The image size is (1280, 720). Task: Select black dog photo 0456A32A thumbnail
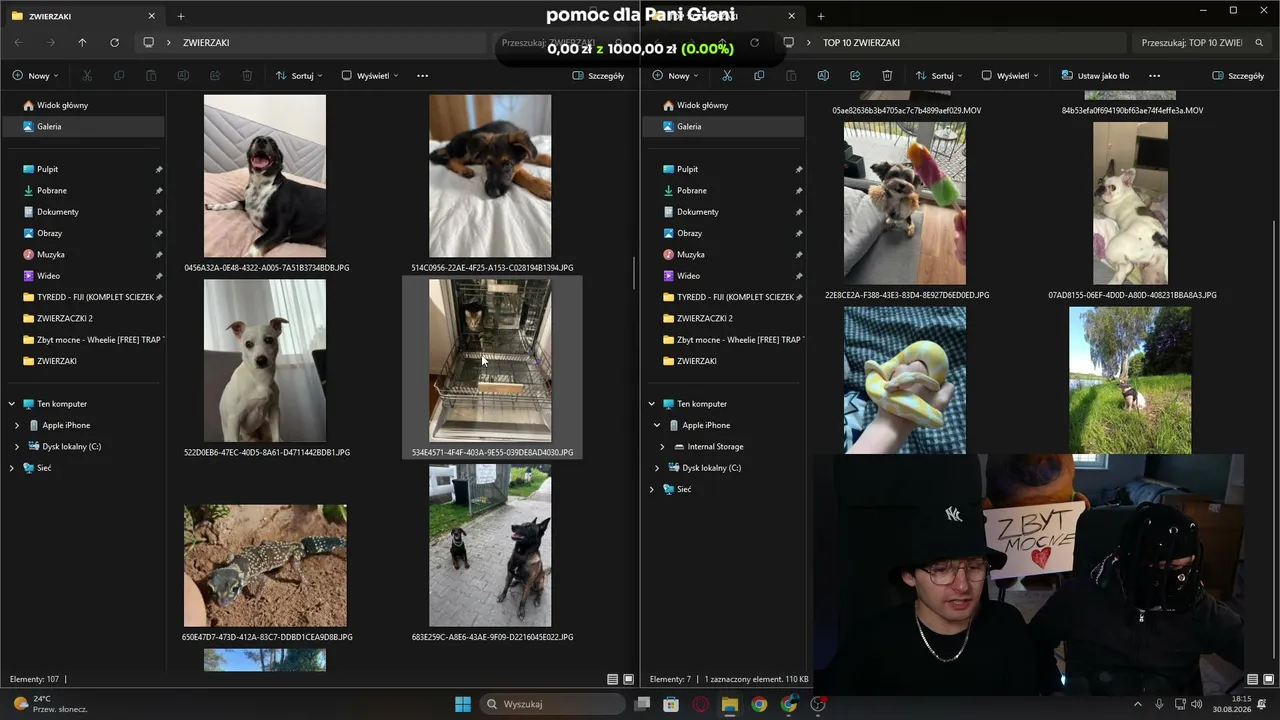click(265, 176)
